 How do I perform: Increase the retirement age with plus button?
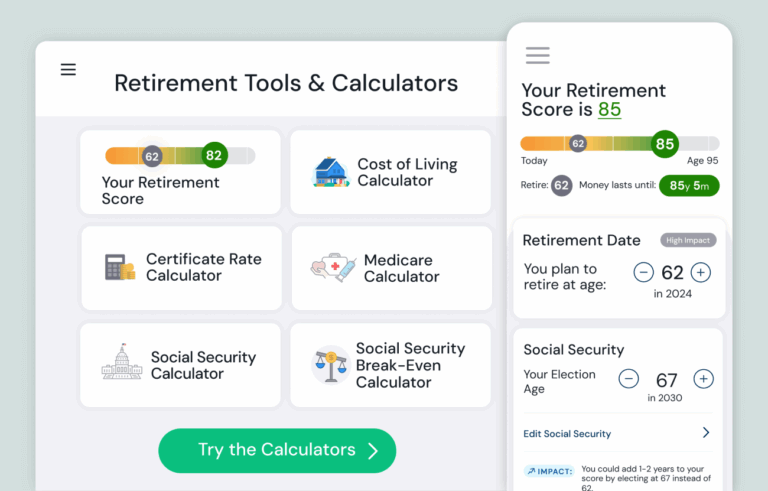701,272
